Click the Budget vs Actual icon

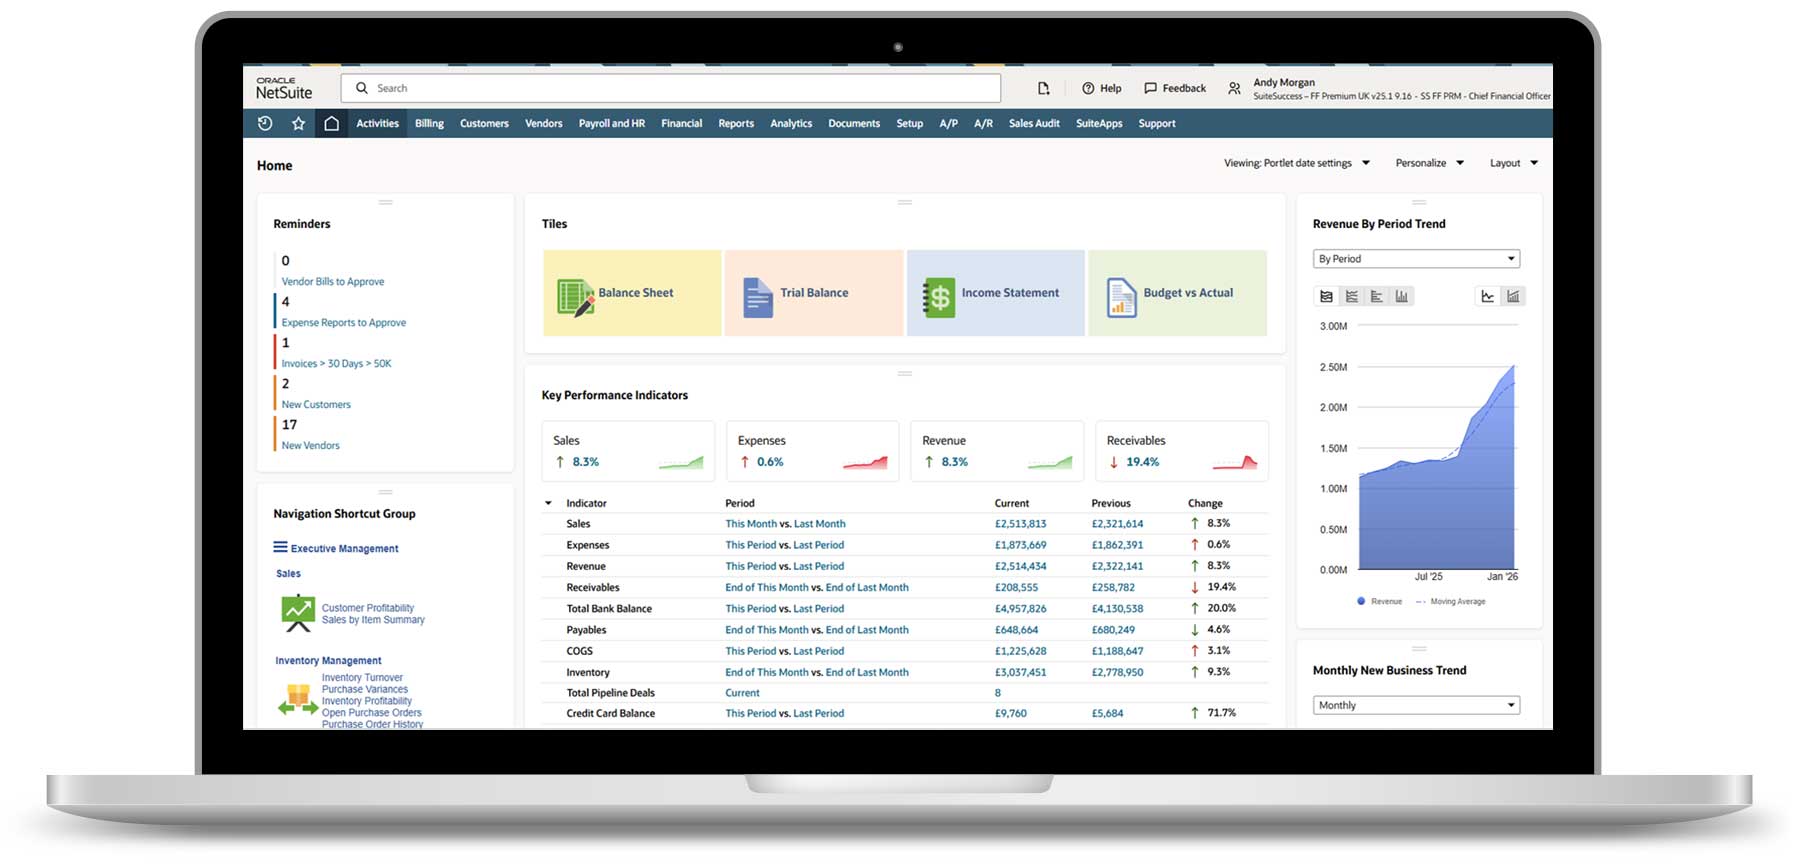pos(1121,297)
